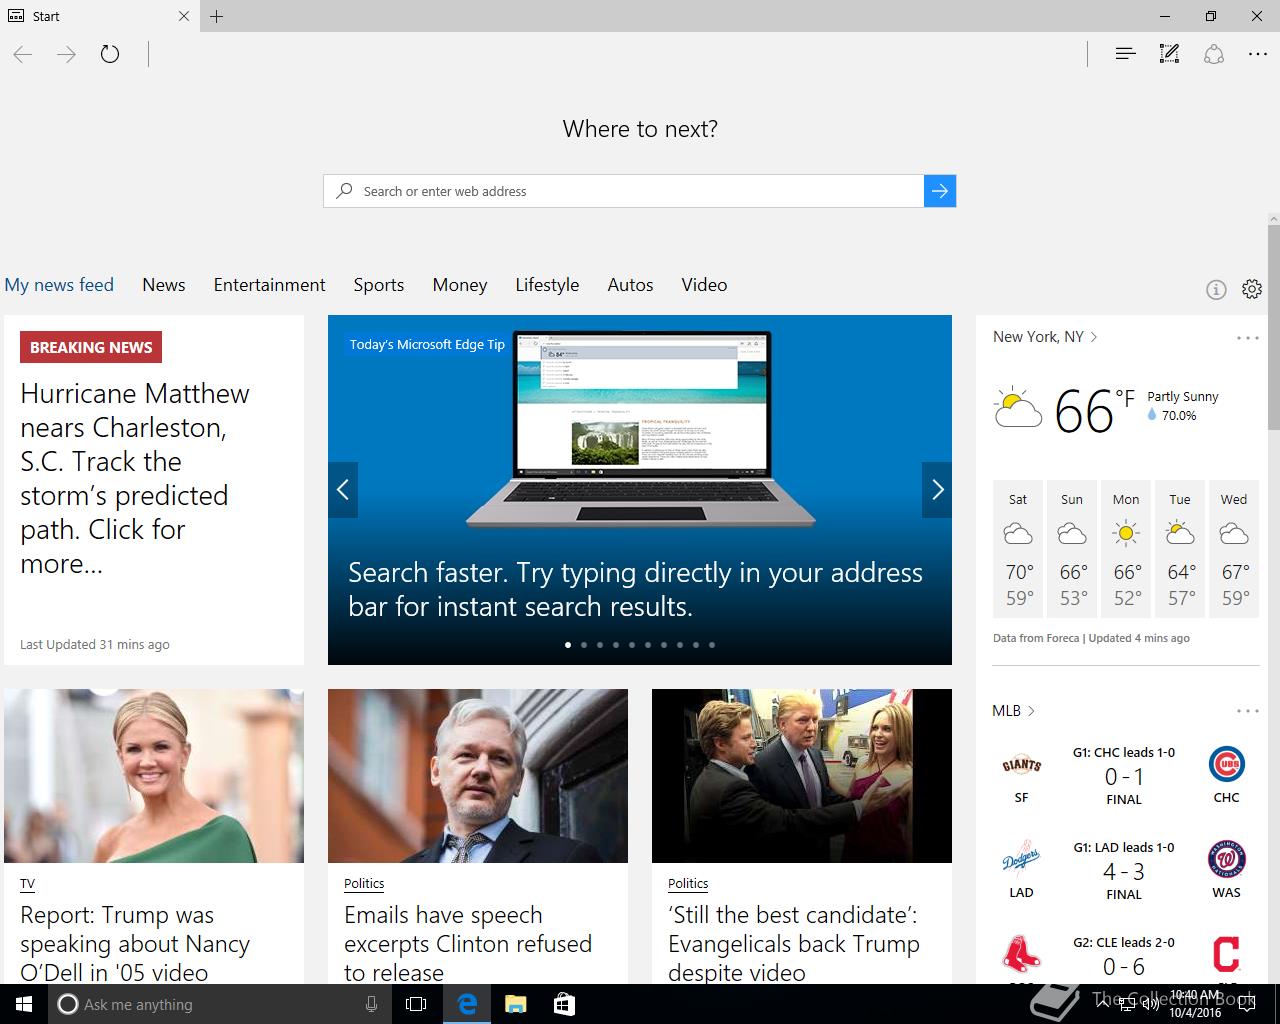Show next slide in the carousel

pyautogui.click(x=937, y=490)
